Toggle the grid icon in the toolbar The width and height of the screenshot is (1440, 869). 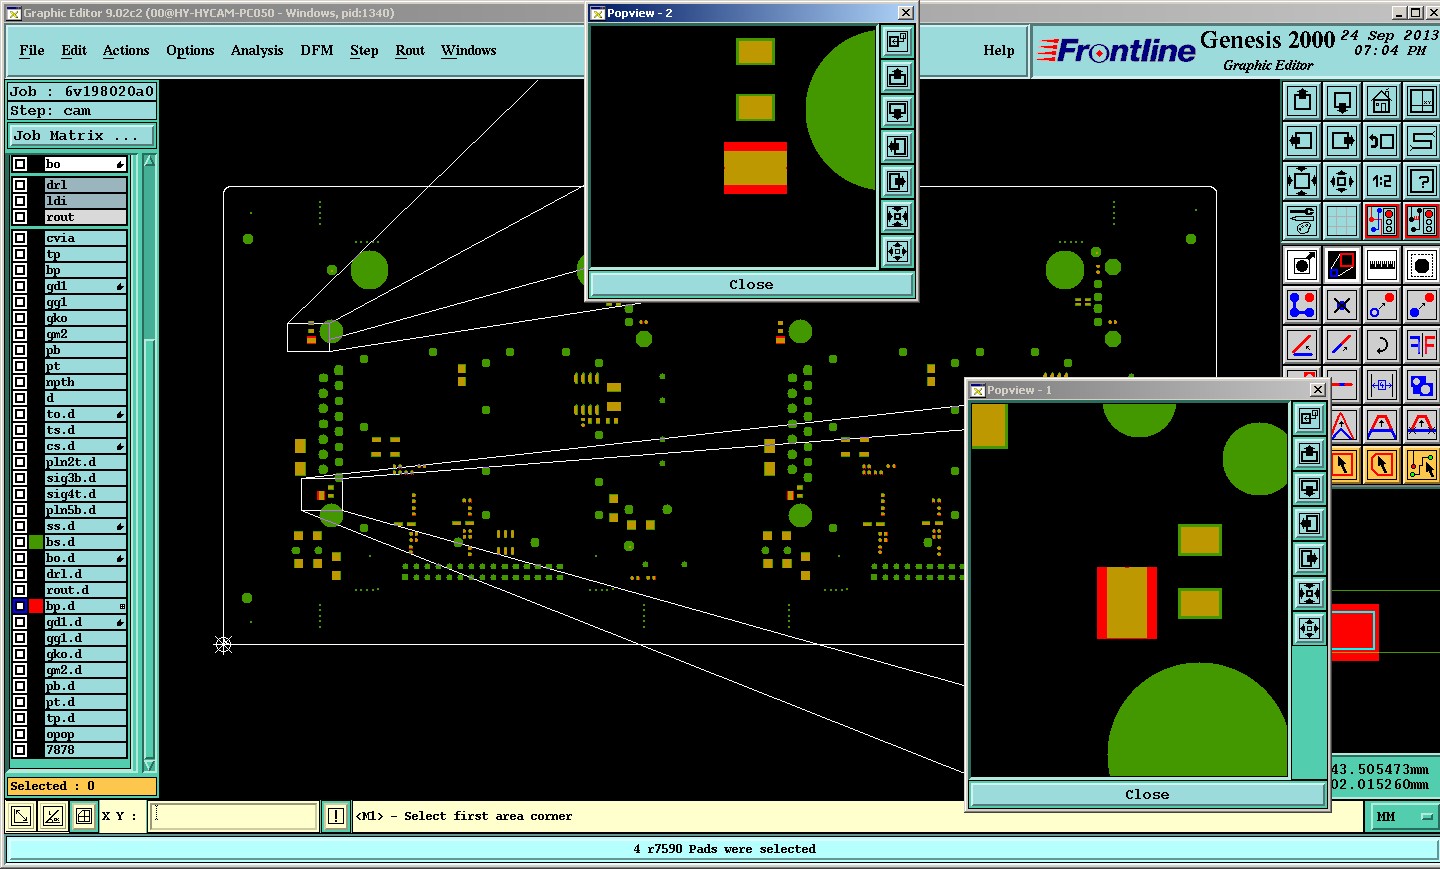1342,220
